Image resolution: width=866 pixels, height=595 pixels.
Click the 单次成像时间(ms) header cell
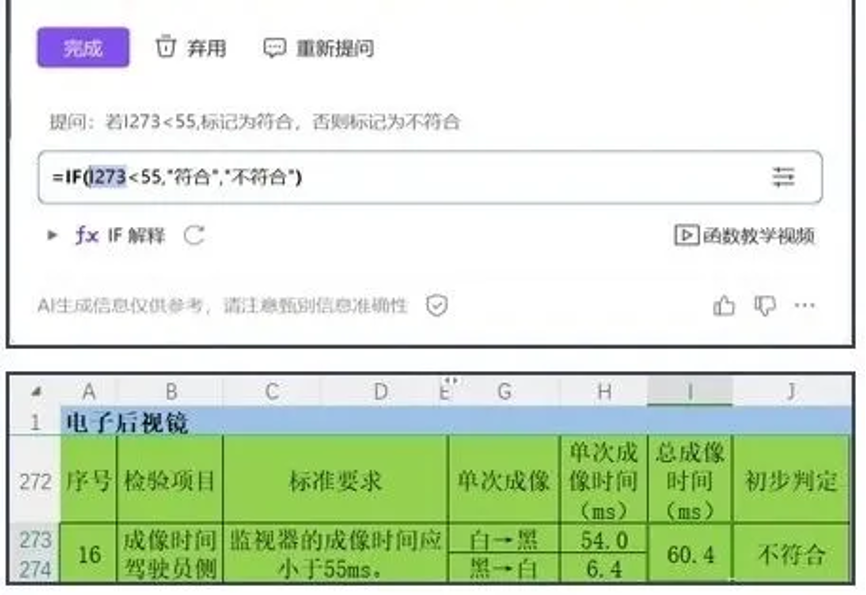(604, 481)
